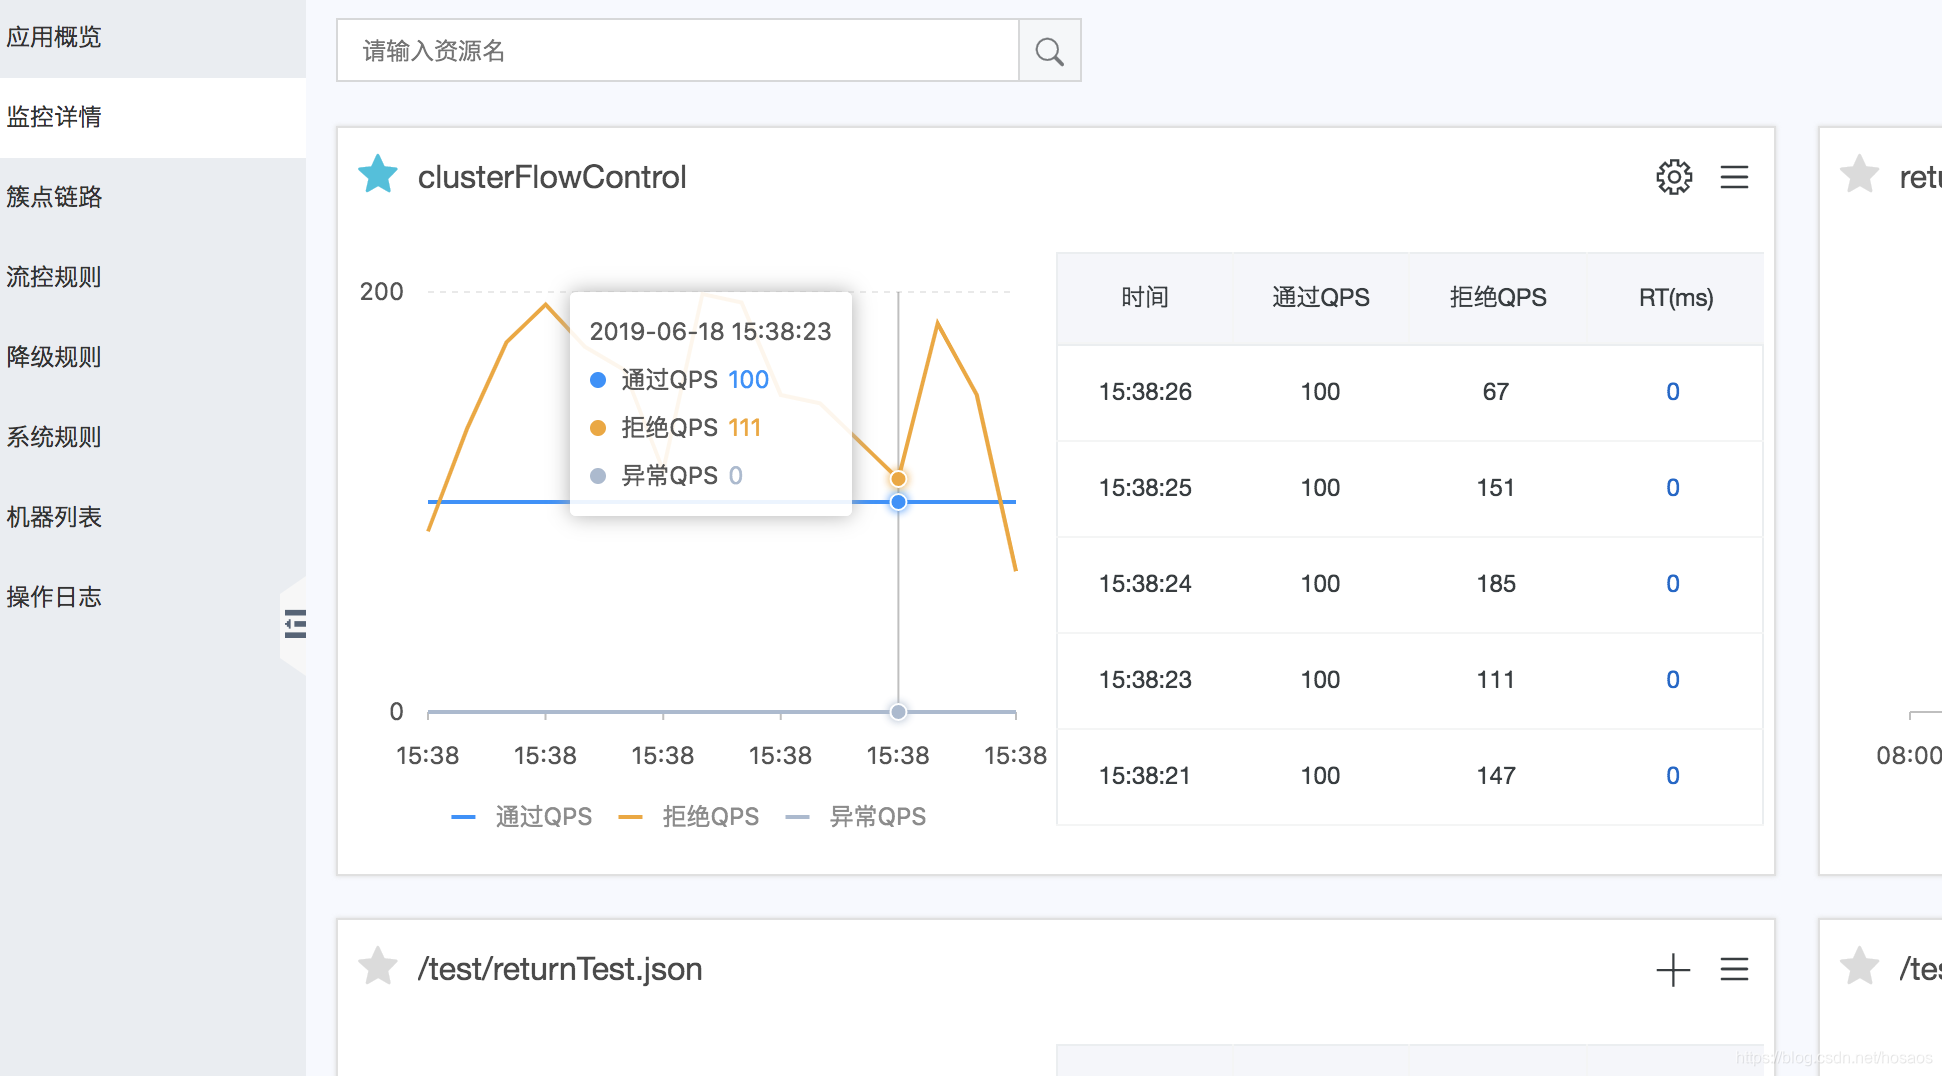The width and height of the screenshot is (1942, 1076).
Task: Click the 200 y-axis label
Action: tap(381, 292)
